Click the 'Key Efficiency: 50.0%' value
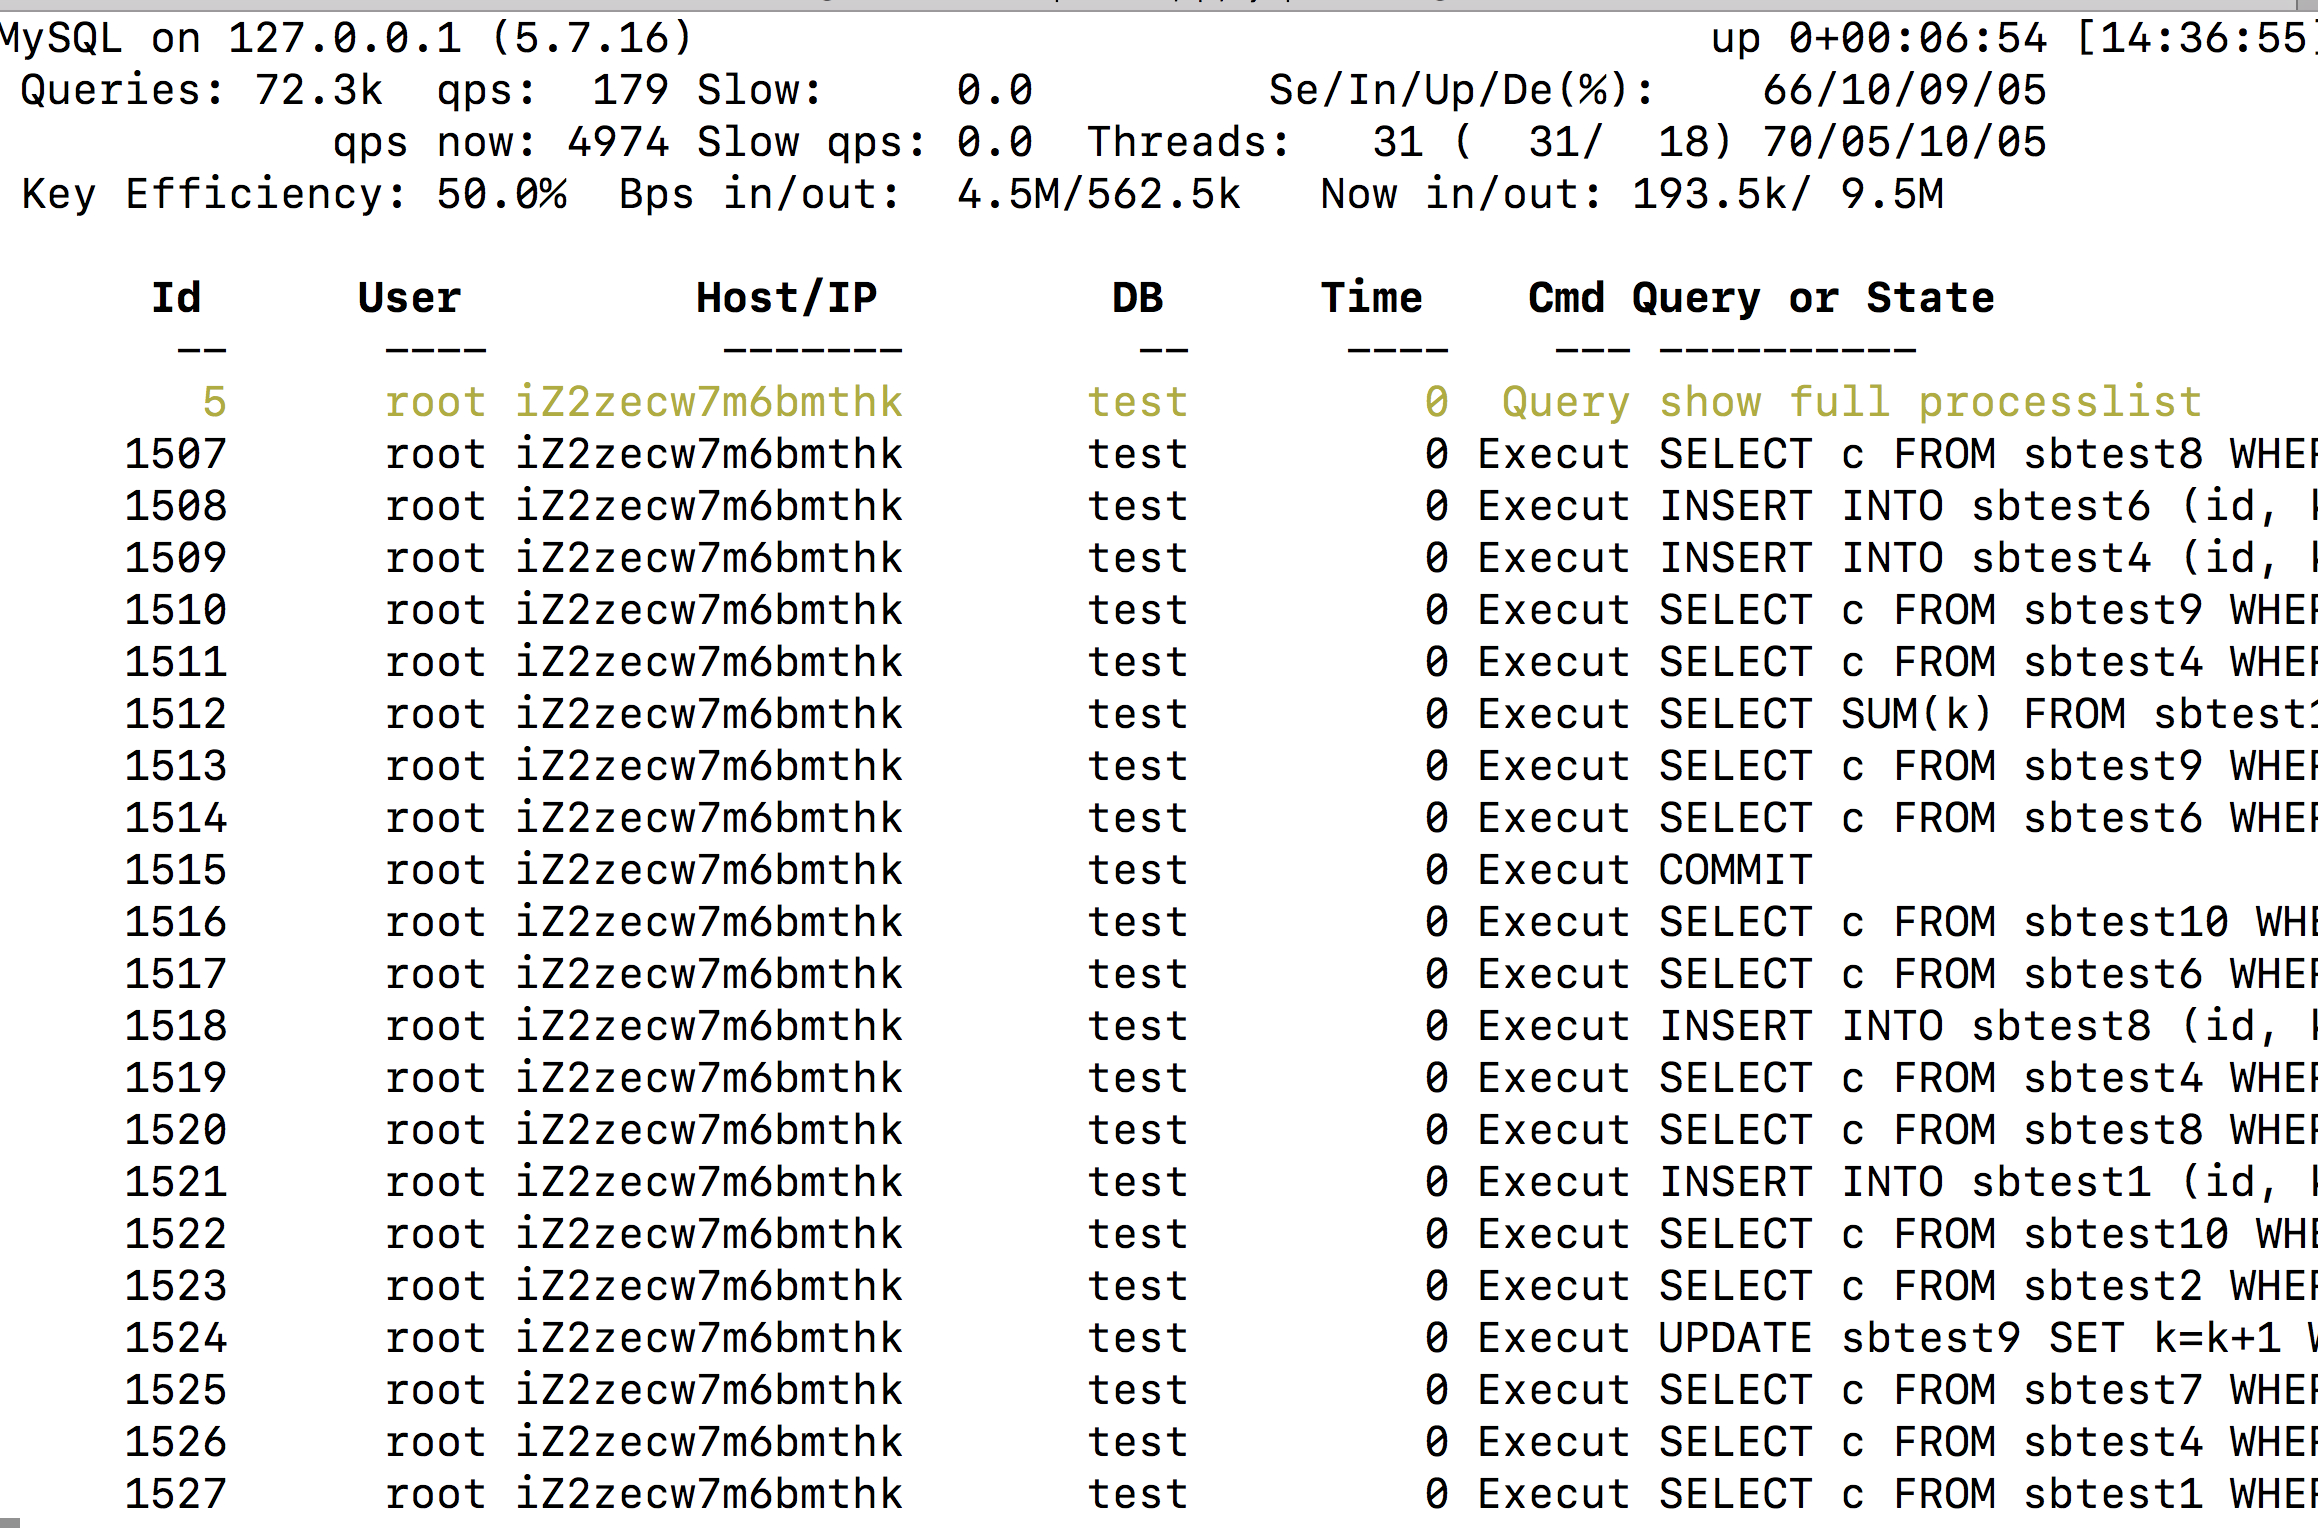2318x1528 pixels. click(x=294, y=195)
